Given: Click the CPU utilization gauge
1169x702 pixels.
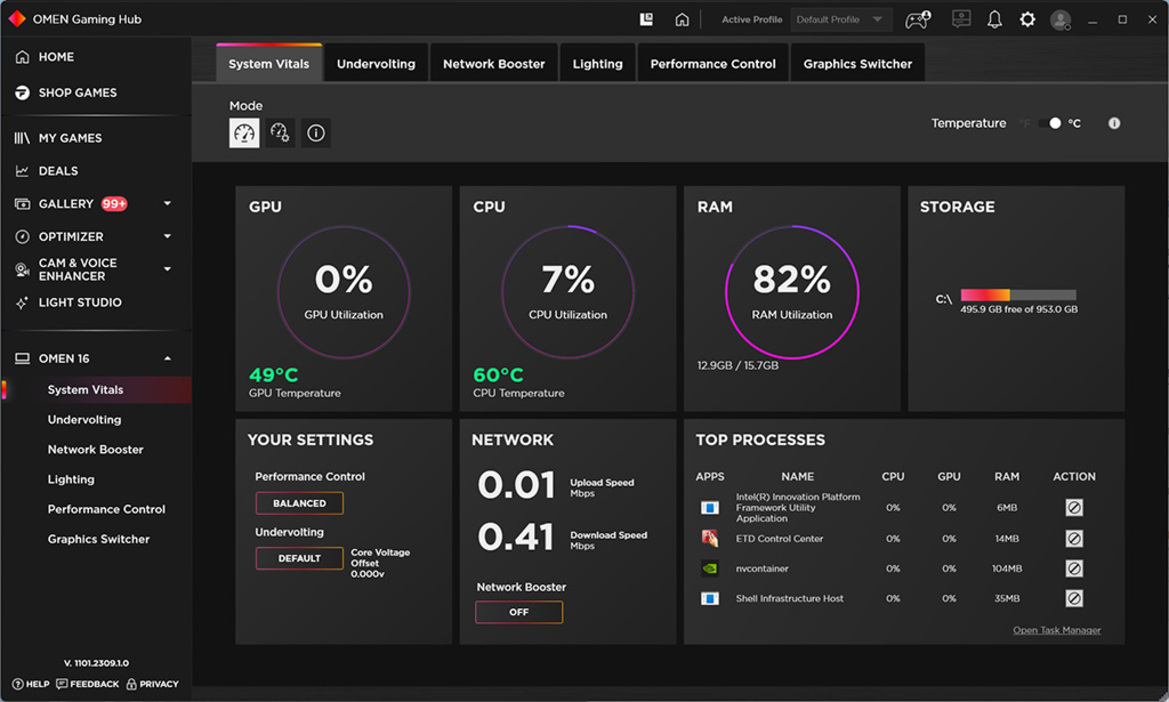Looking at the screenshot, I should (x=568, y=292).
